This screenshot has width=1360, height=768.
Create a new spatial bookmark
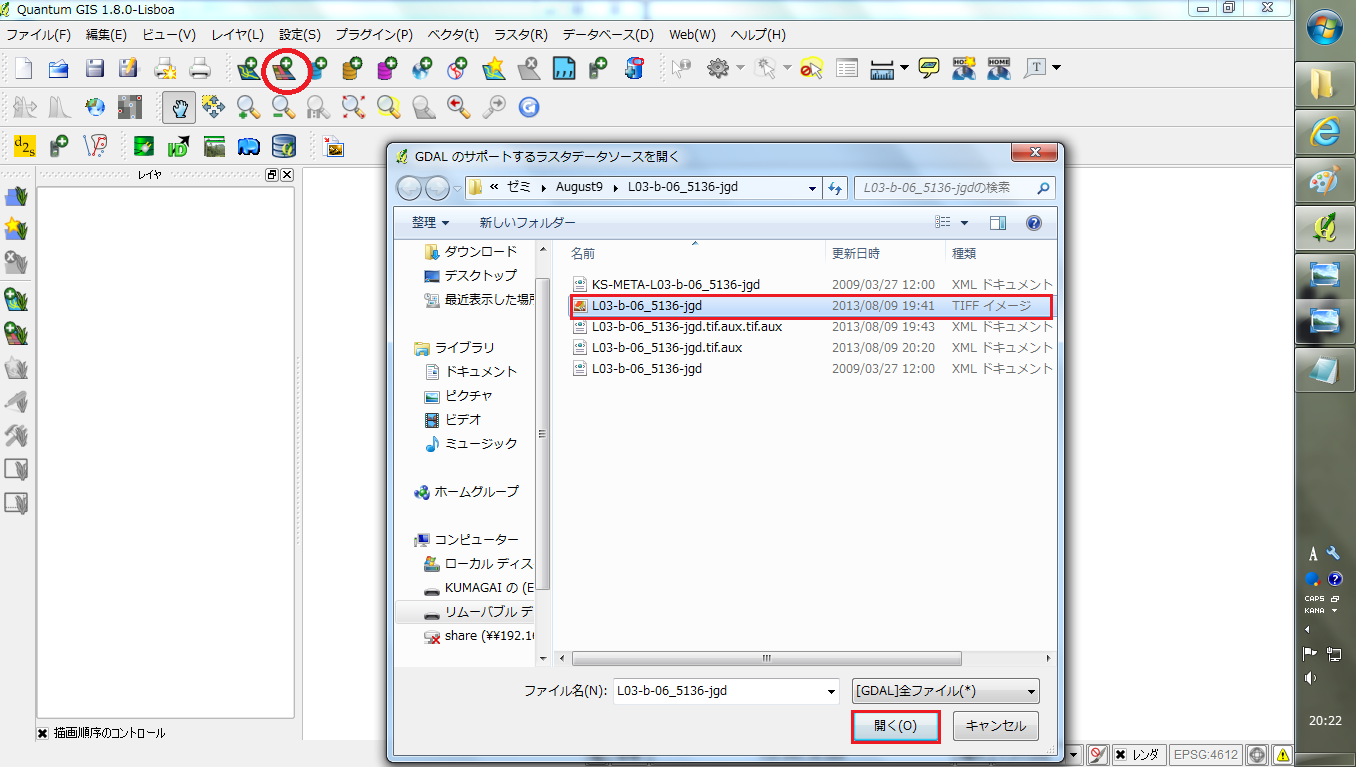[964, 69]
